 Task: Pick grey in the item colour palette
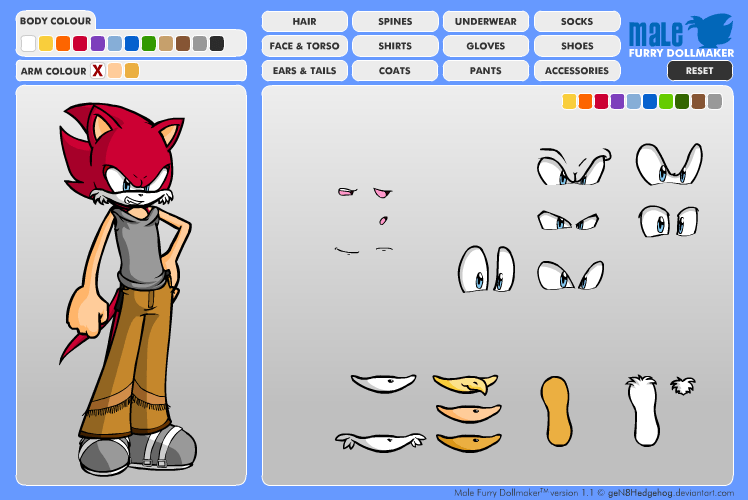point(715,102)
